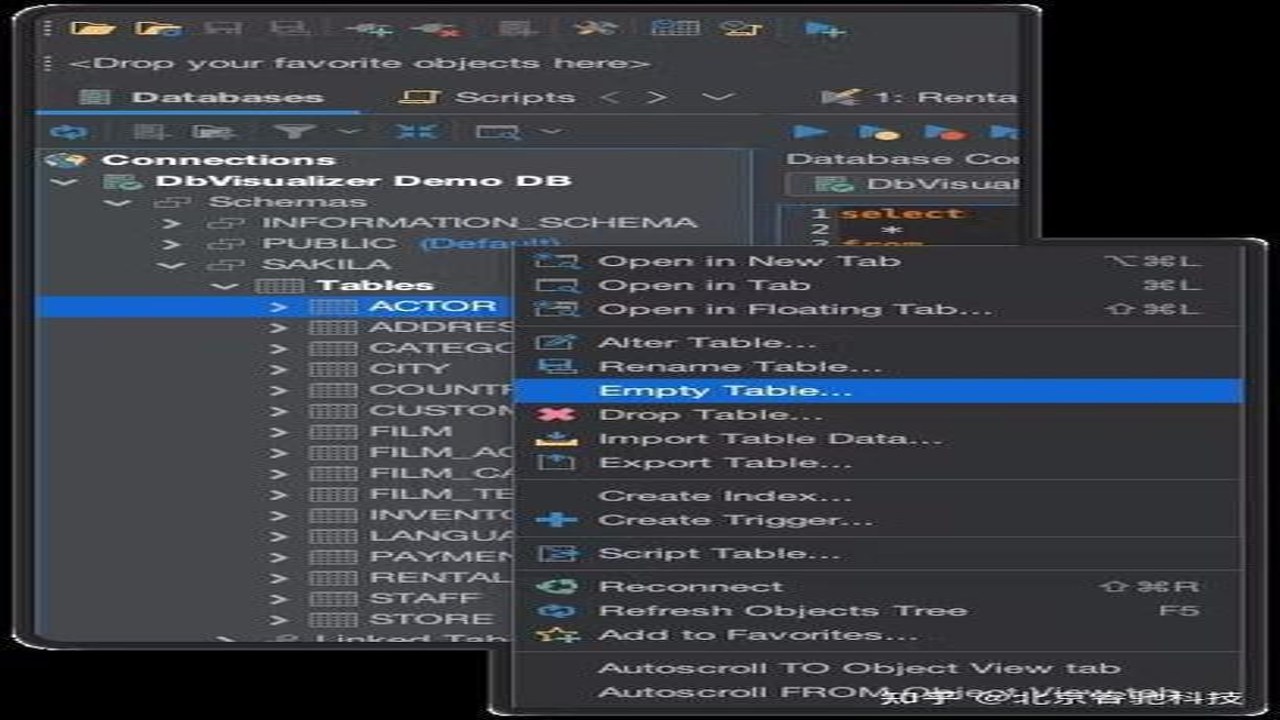Click the Script Table icon in menu

pos(557,554)
